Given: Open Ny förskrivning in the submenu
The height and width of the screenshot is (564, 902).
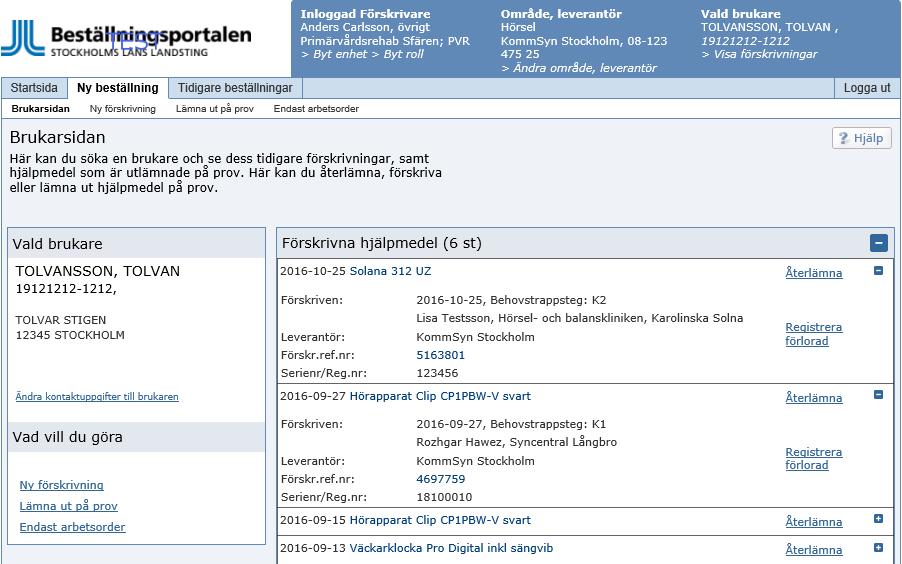Looking at the screenshot, I should click(x=123, y=109).
